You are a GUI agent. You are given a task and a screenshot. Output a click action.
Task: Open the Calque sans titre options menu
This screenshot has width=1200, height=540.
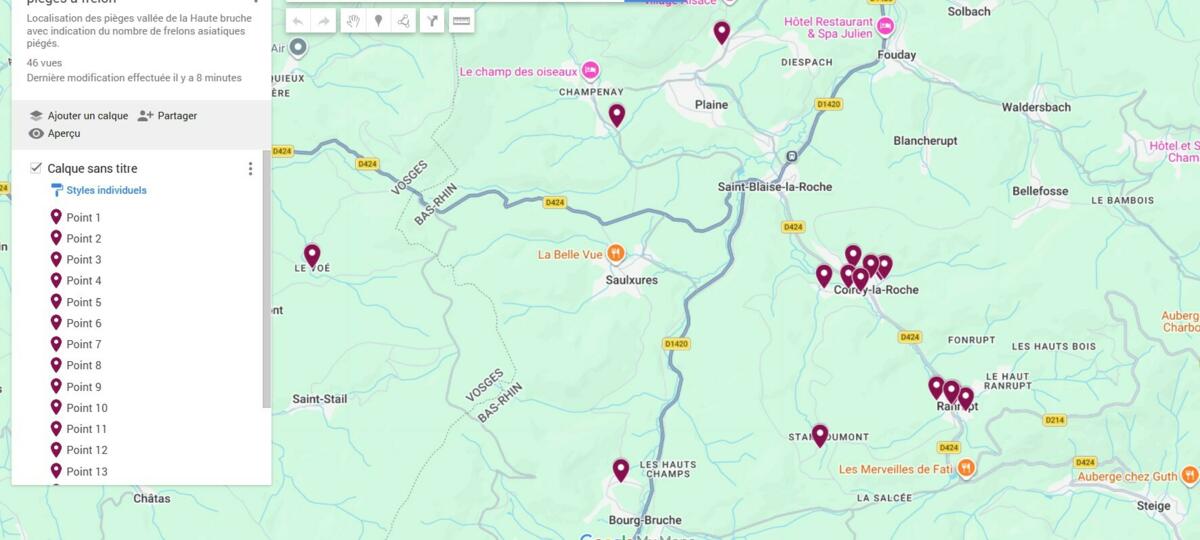[x=250, y=169]
